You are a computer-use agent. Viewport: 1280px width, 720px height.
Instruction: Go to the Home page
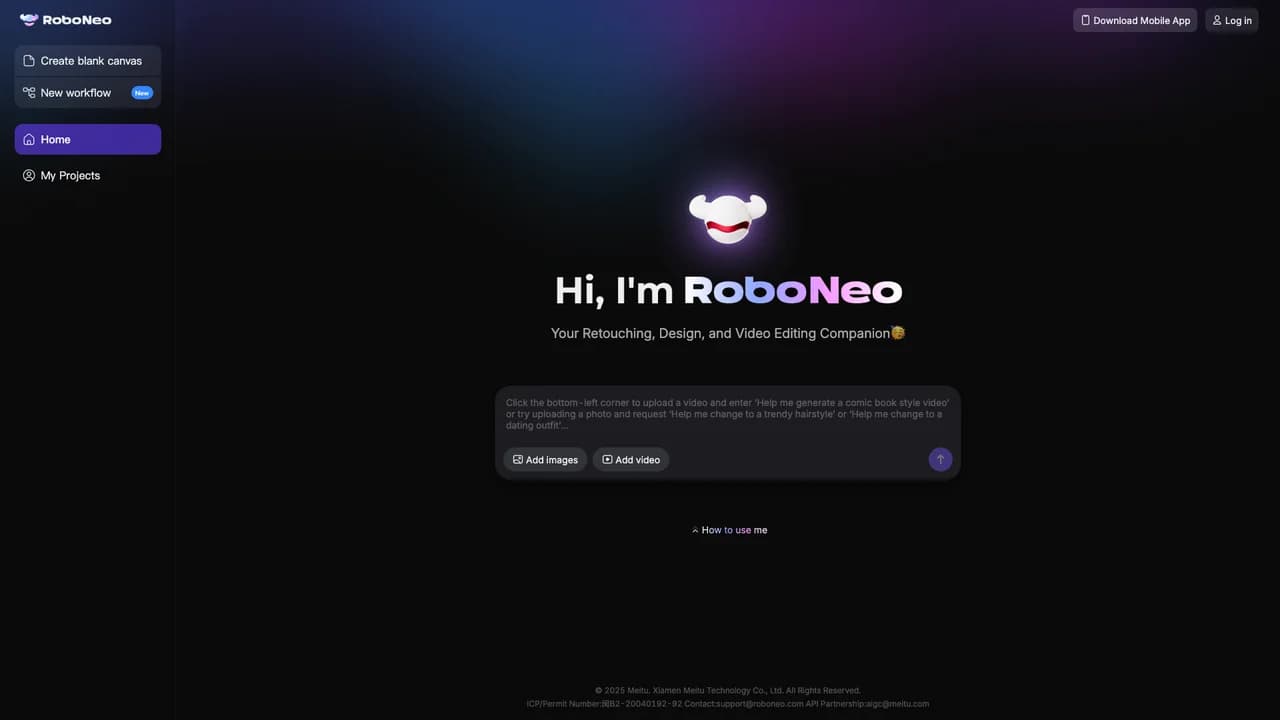[x=88, y=139]
